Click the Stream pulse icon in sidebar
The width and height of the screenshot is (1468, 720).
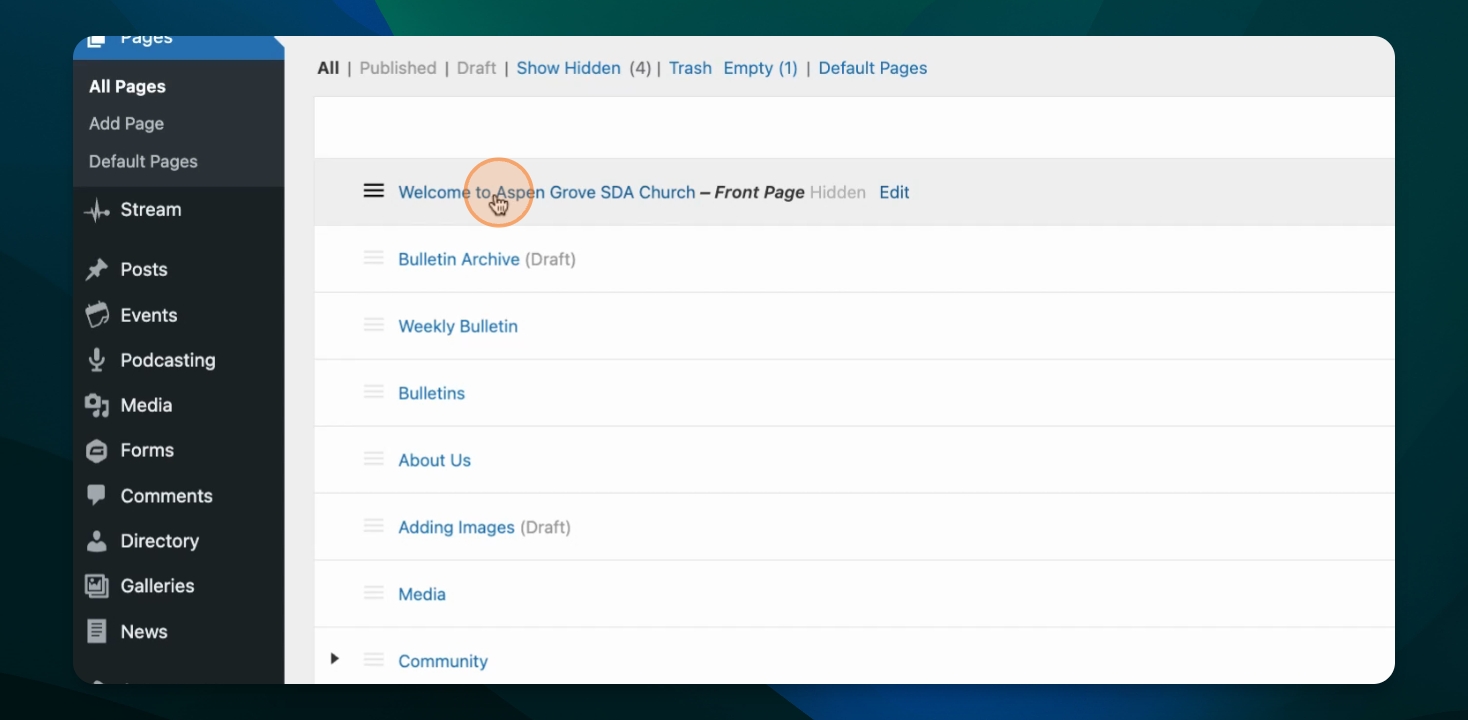point(97,210)
